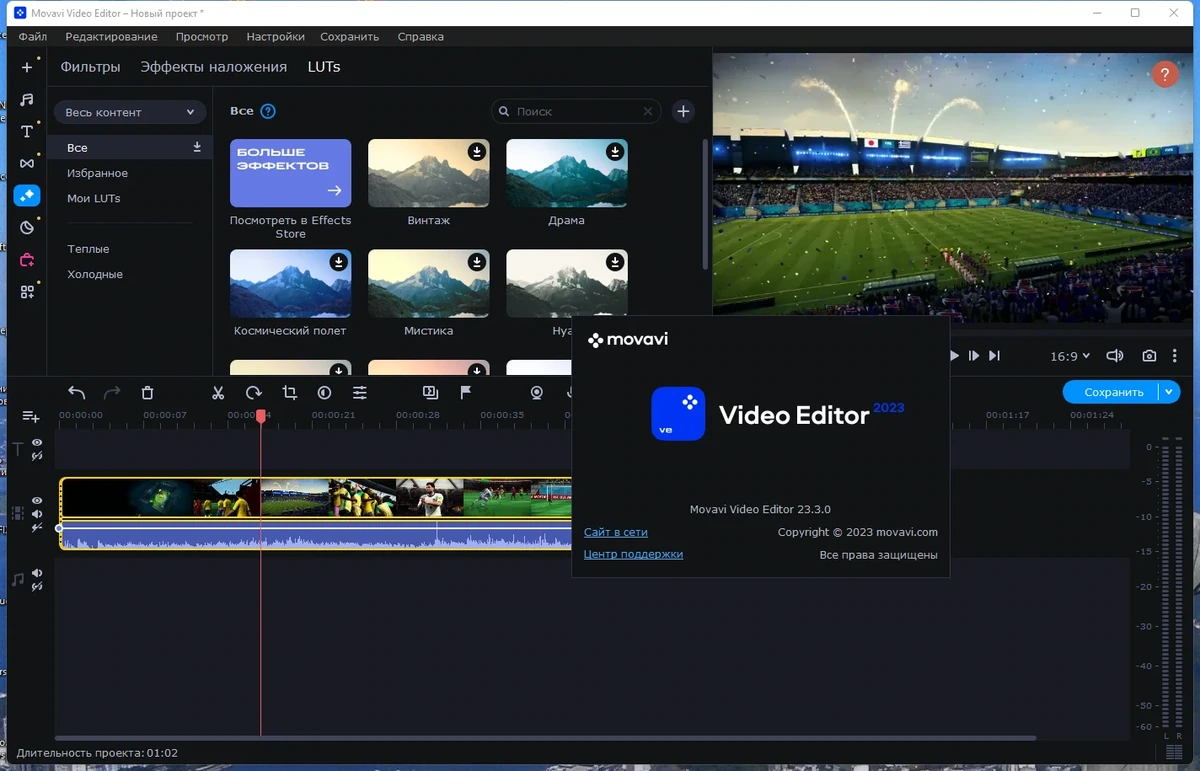Open the help question mark bubble
1200x771 pixels.
click(x=1164, y=74)
